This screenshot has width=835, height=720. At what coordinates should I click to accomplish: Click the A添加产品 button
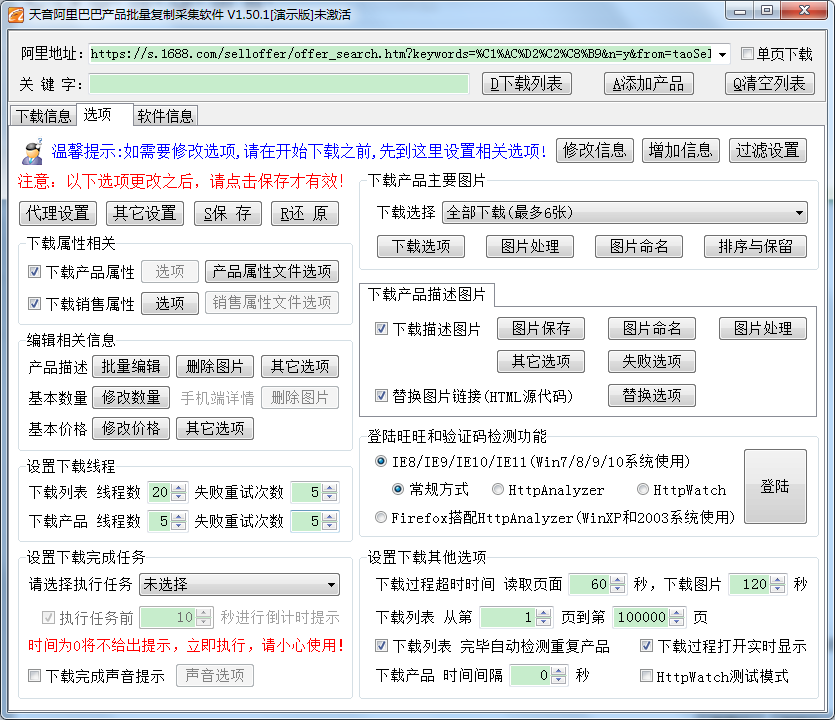tap(649, 84)
